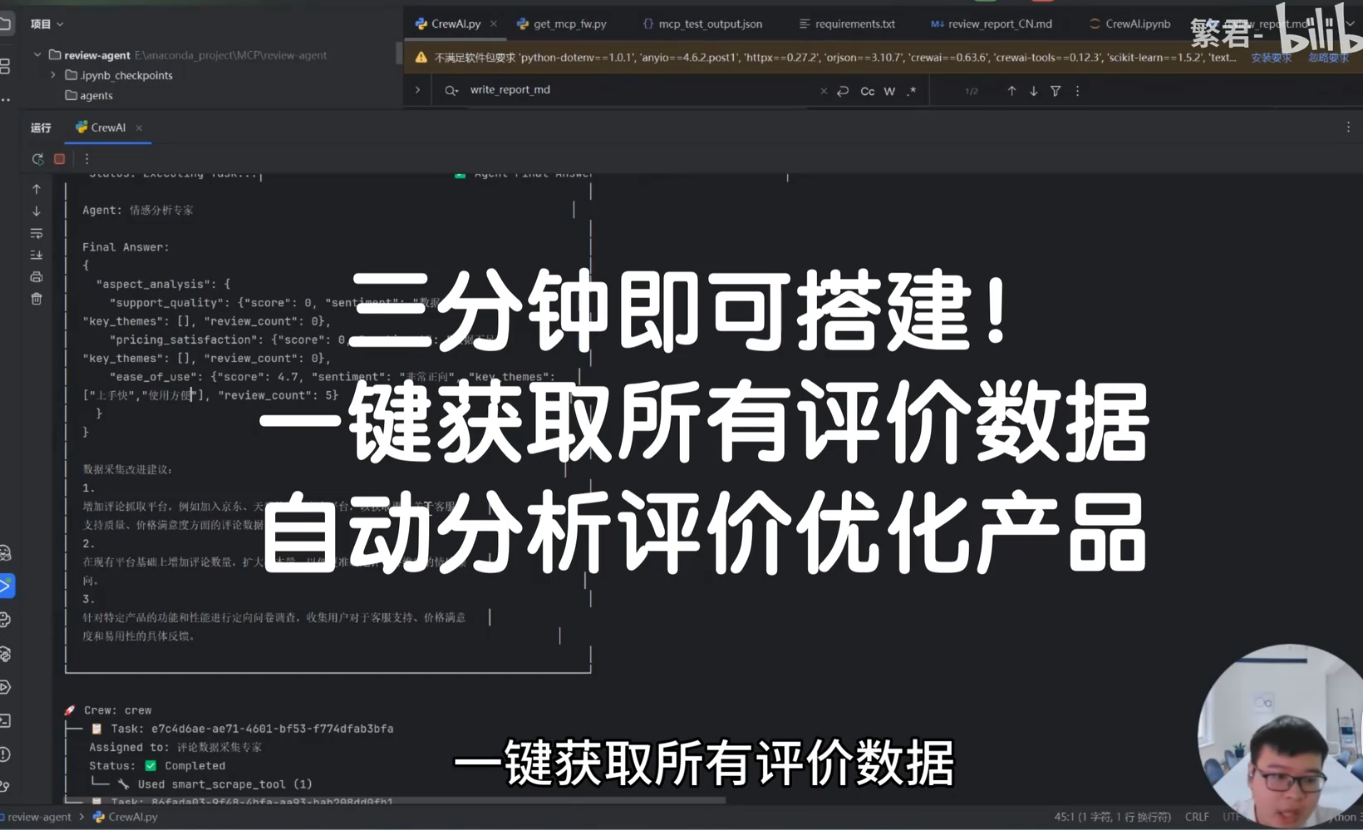Click scroll to end console icon
The width and height of the screenshot is (1363, 830).
[37, 255]
